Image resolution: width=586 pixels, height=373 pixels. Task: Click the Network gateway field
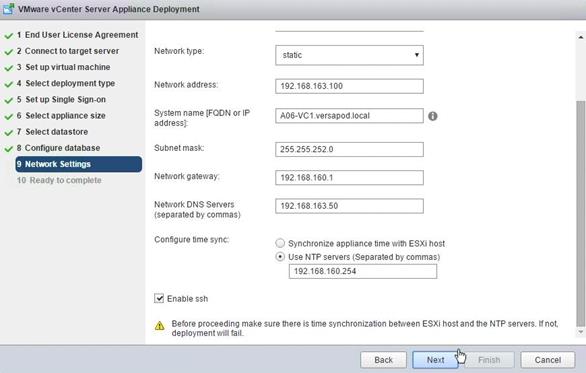[x=349, y=178]
